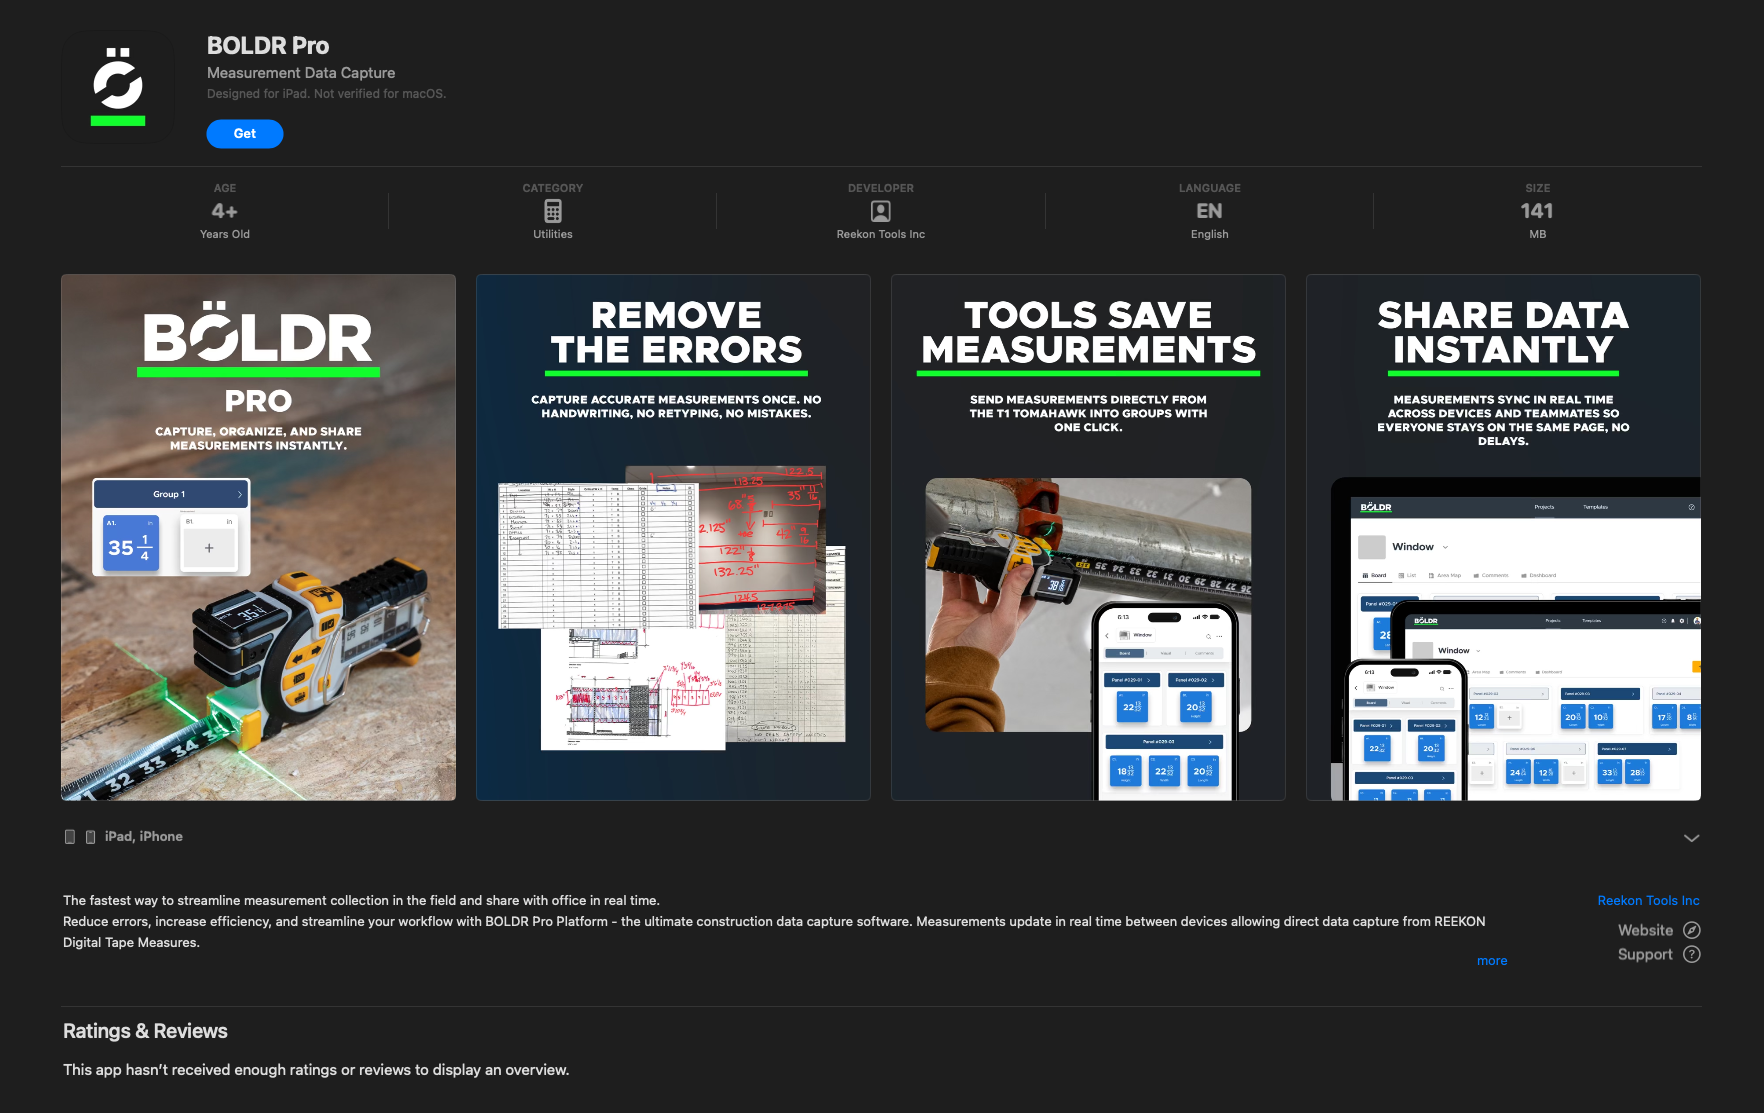
Task: Open the Support link
Action: (1645, 955)
